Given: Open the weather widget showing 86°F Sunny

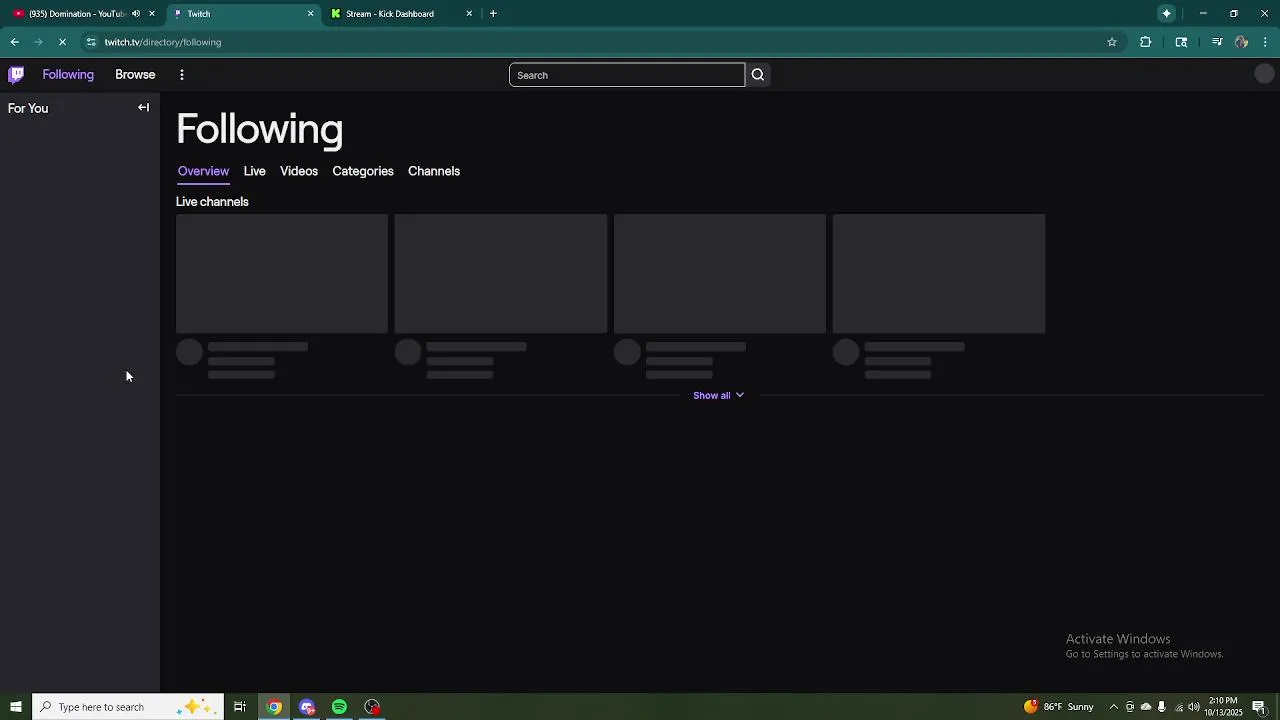Looking at the screenshot, I should pyautogui.click(x=1059, y=707).
